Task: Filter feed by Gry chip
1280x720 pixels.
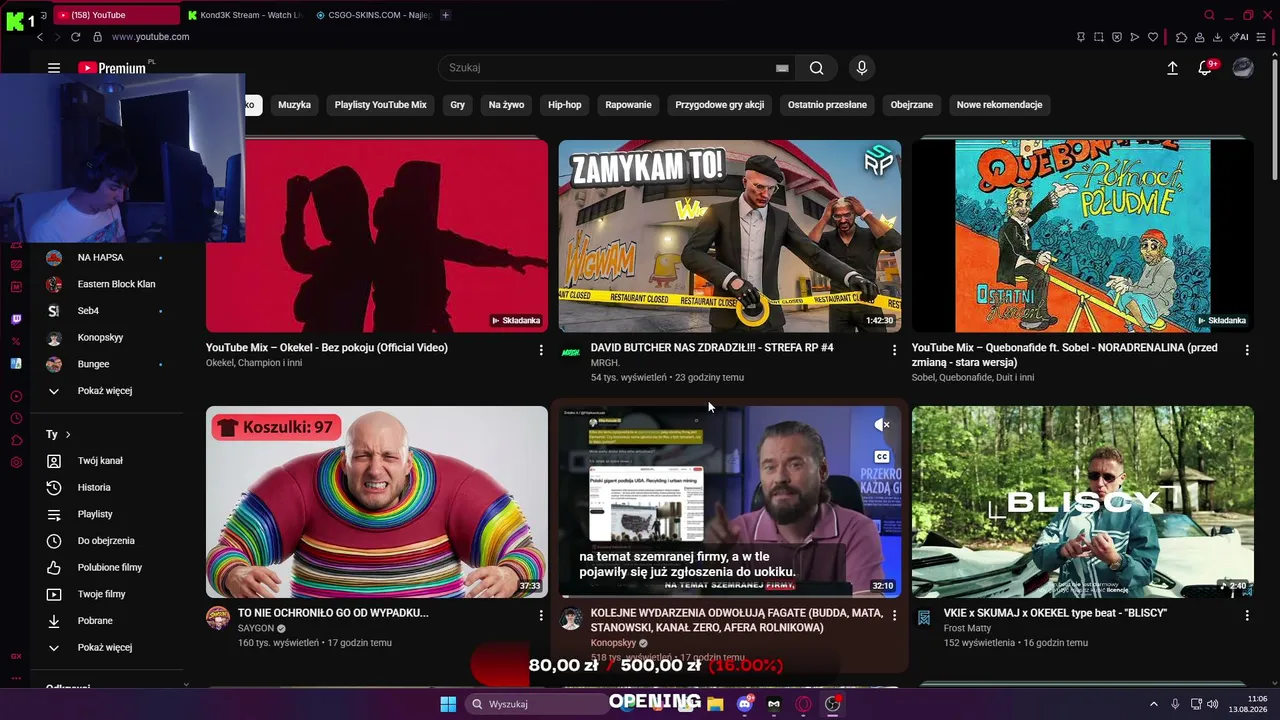Action: click(457, 105)
